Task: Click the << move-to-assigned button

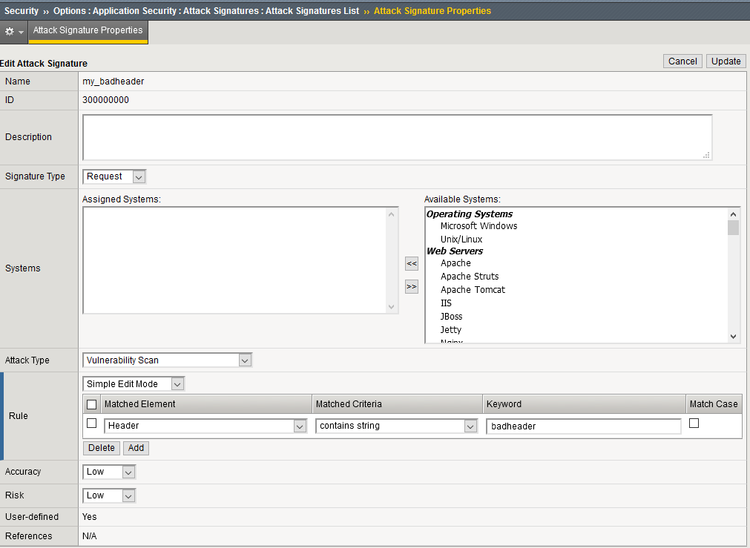Action: tap(411, 263)
